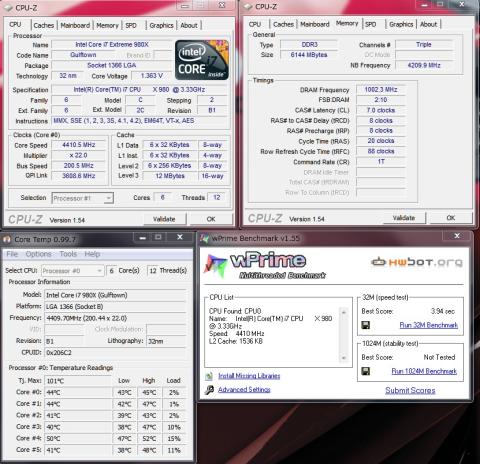Click the Run 1024M Benchmark link
480x464 pixels.
coord(424,371)
